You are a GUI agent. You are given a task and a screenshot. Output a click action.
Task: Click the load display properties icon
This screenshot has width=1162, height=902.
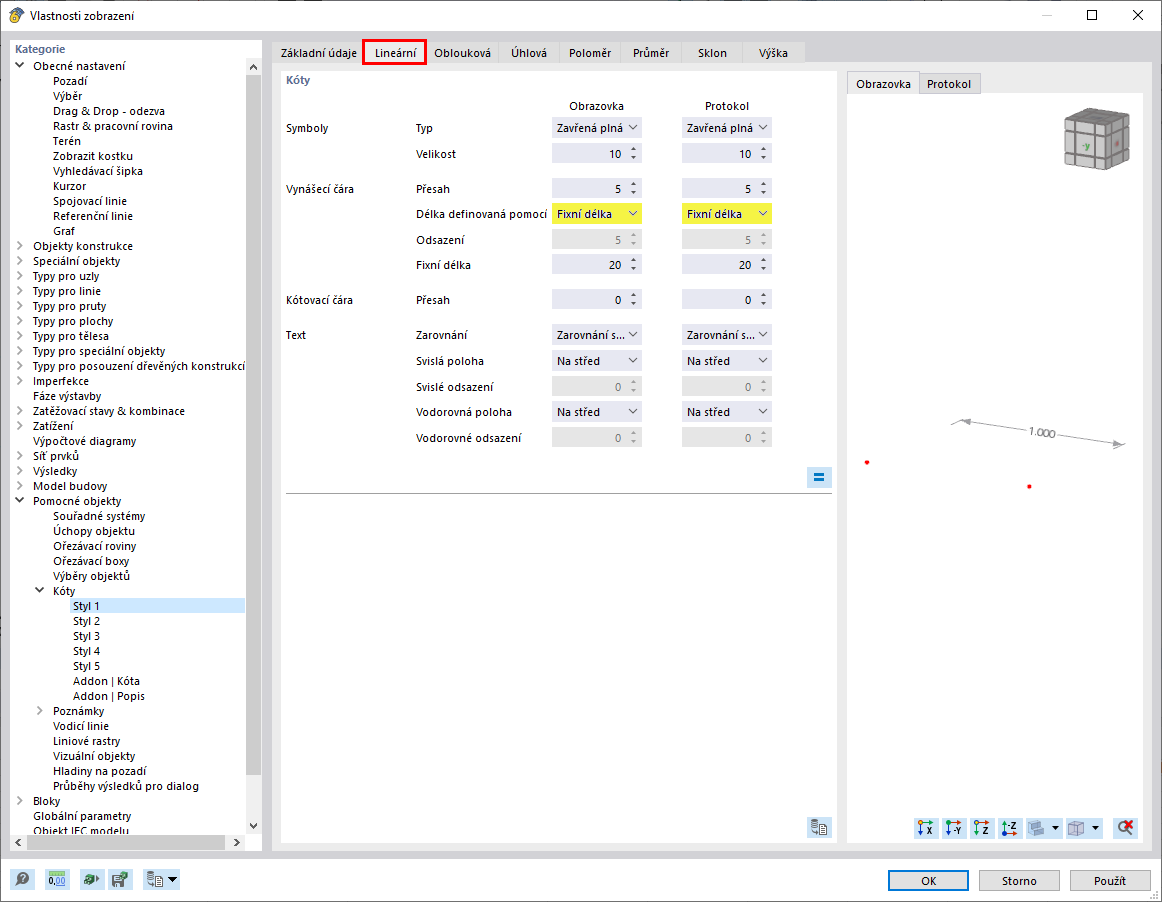[90, 880]
